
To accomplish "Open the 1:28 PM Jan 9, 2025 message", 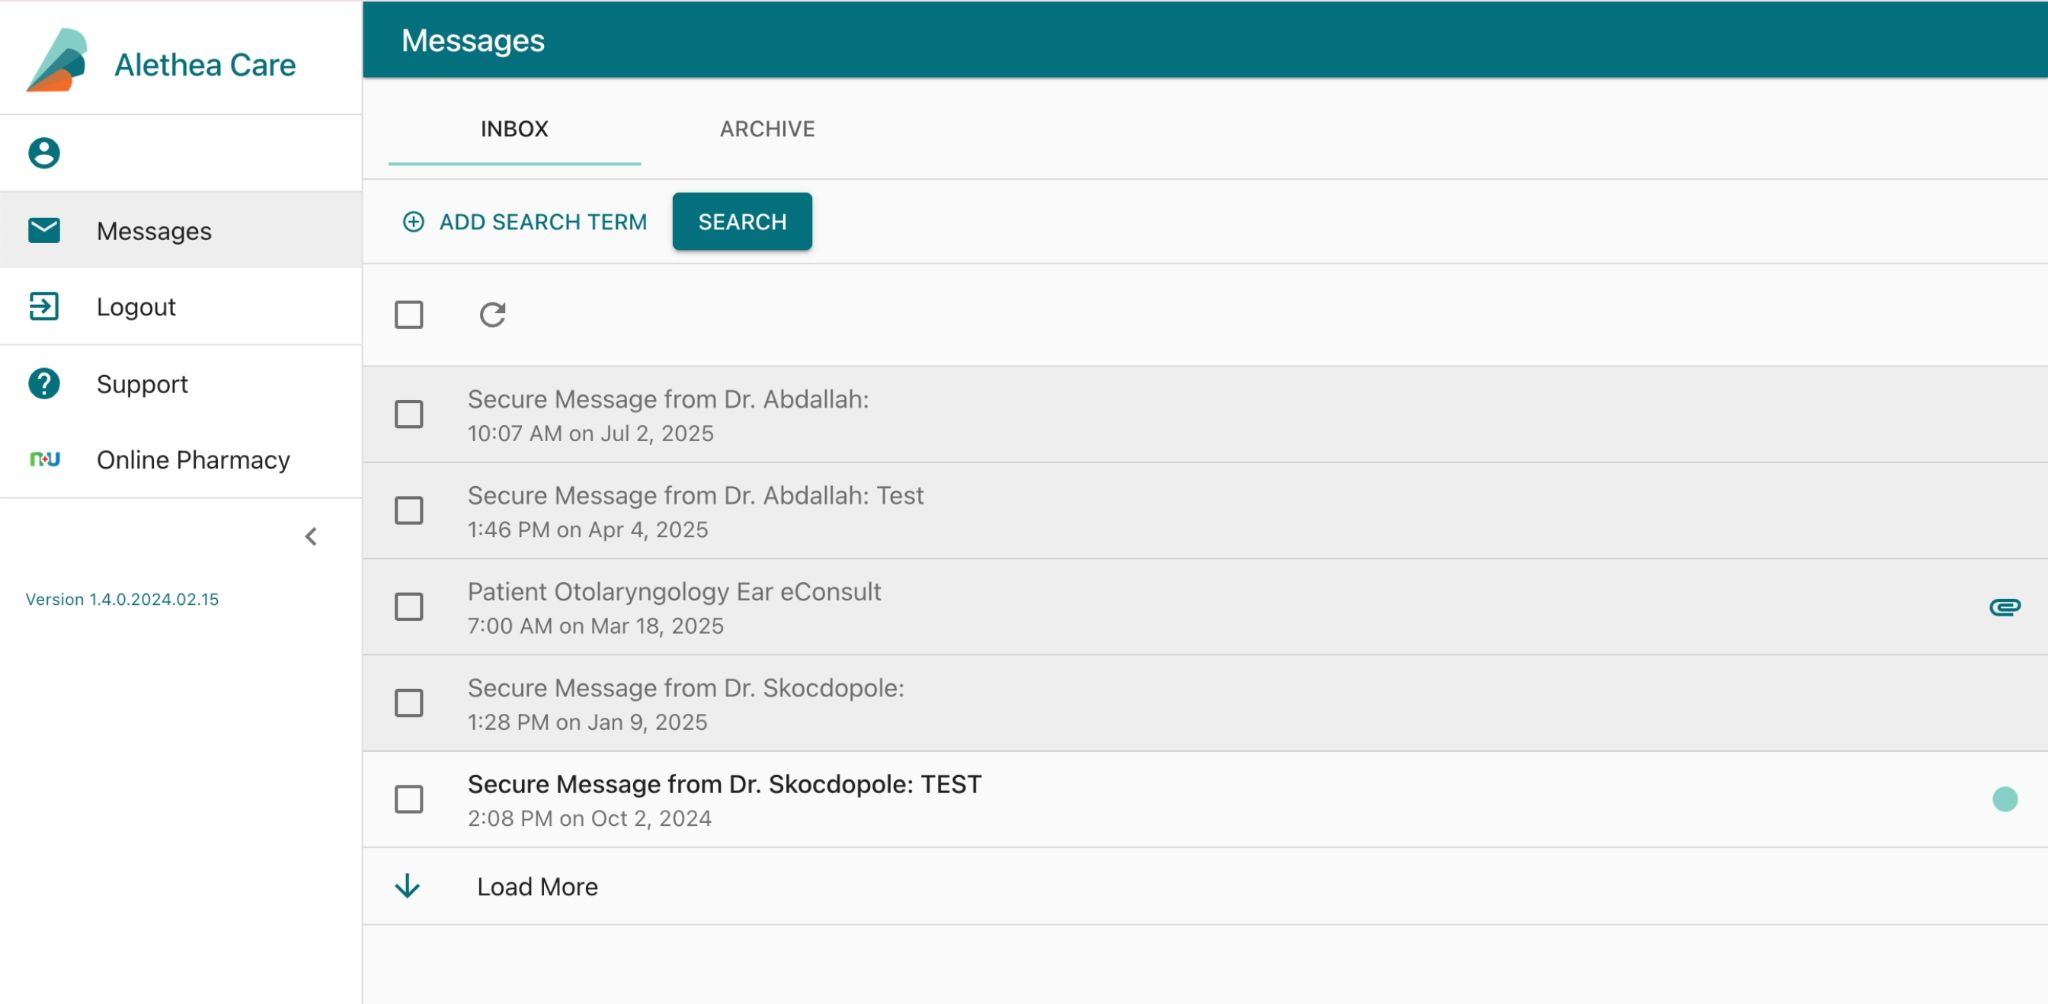I will 1205,703.
